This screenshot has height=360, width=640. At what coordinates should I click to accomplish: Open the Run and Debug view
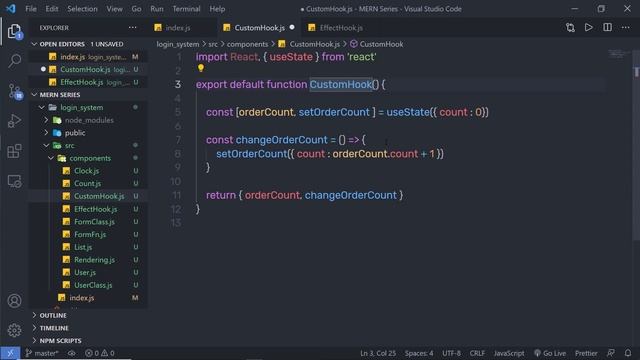coord(14,121)
